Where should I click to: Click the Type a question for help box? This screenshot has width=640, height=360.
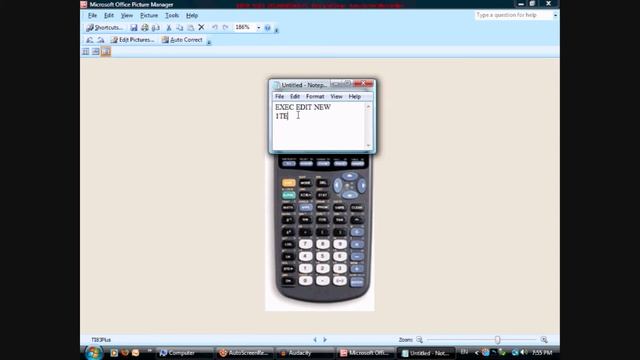[513, 15]
